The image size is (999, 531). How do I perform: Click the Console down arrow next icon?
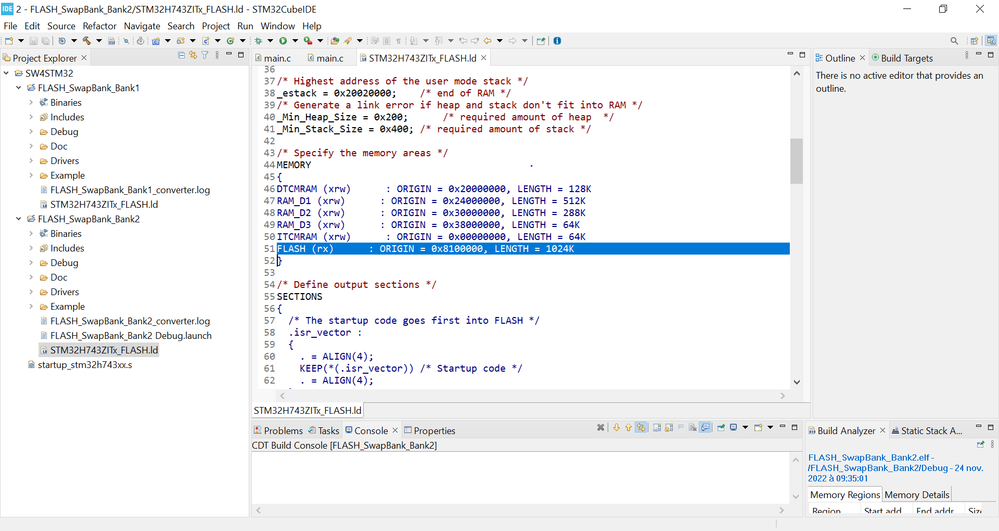tap(616, 428)
